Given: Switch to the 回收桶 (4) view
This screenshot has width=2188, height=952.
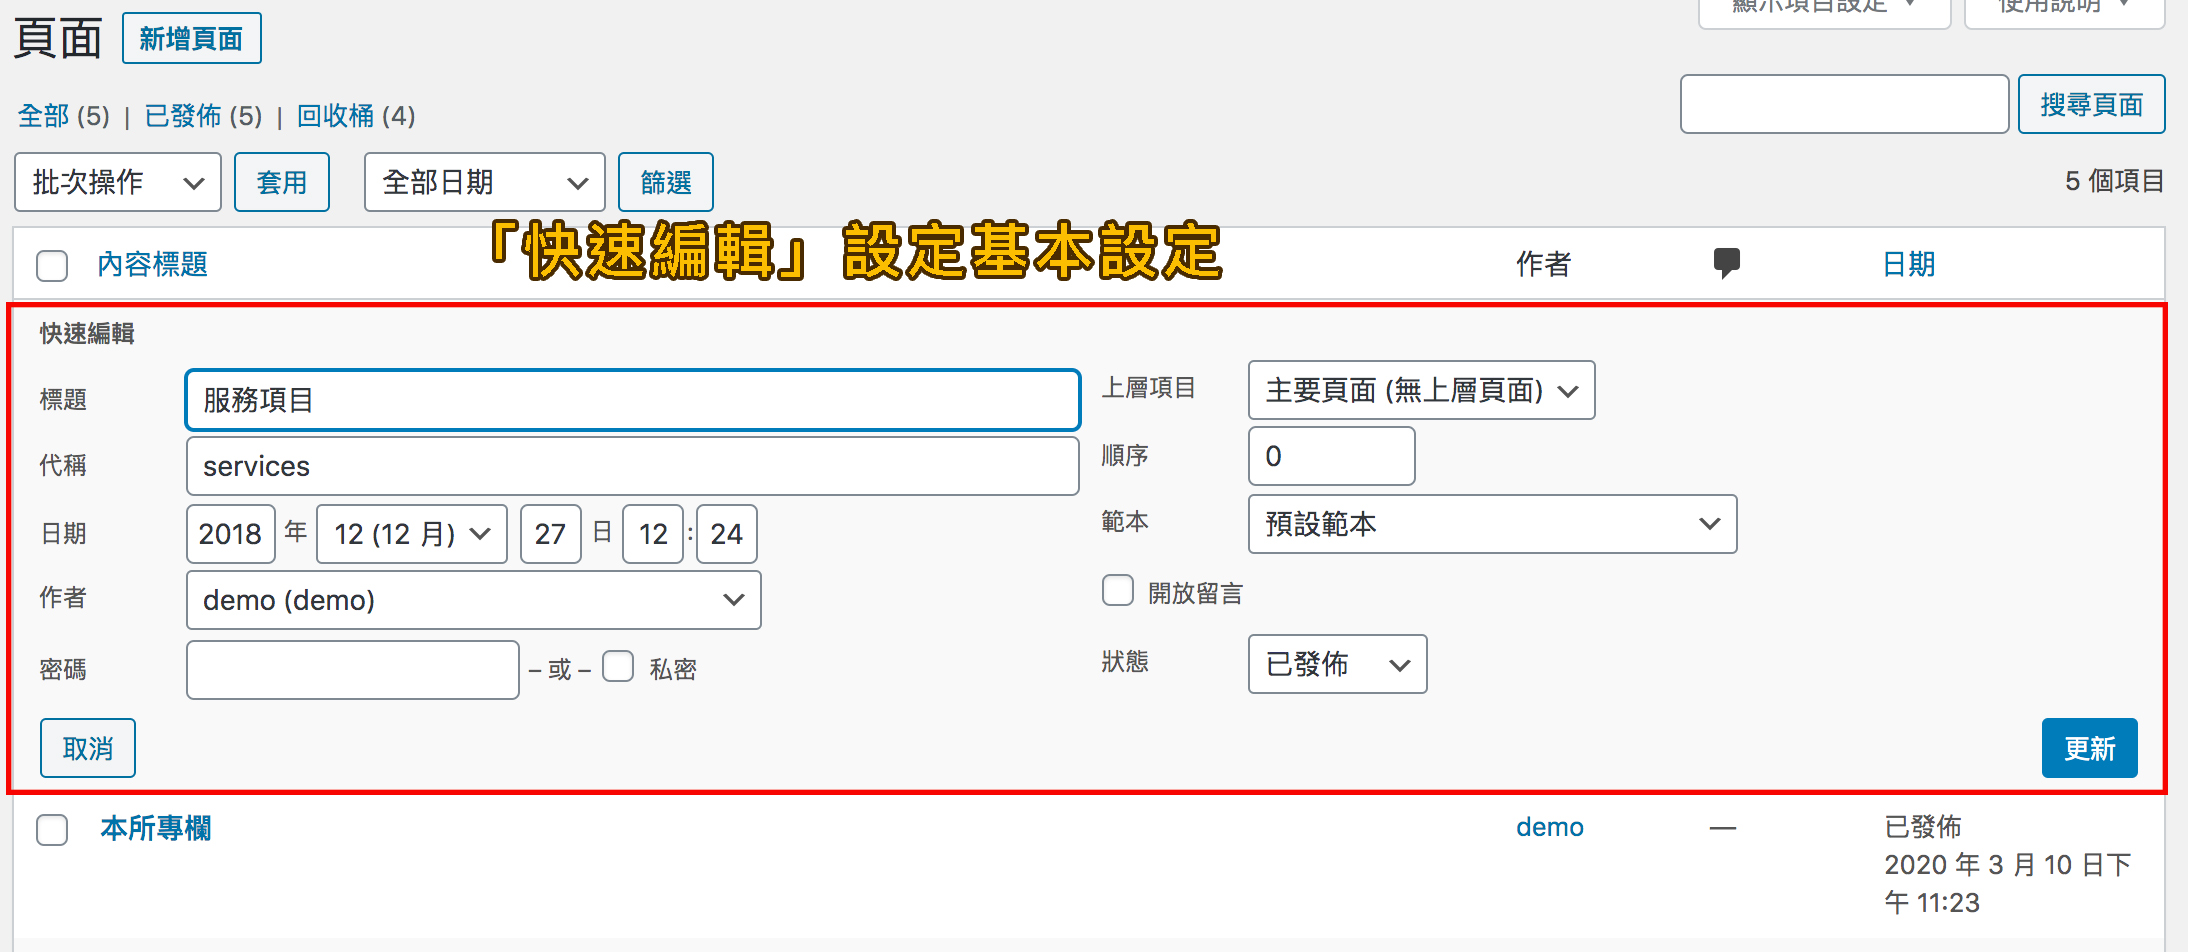Looking at the screenshot, I should click(338, 116).
